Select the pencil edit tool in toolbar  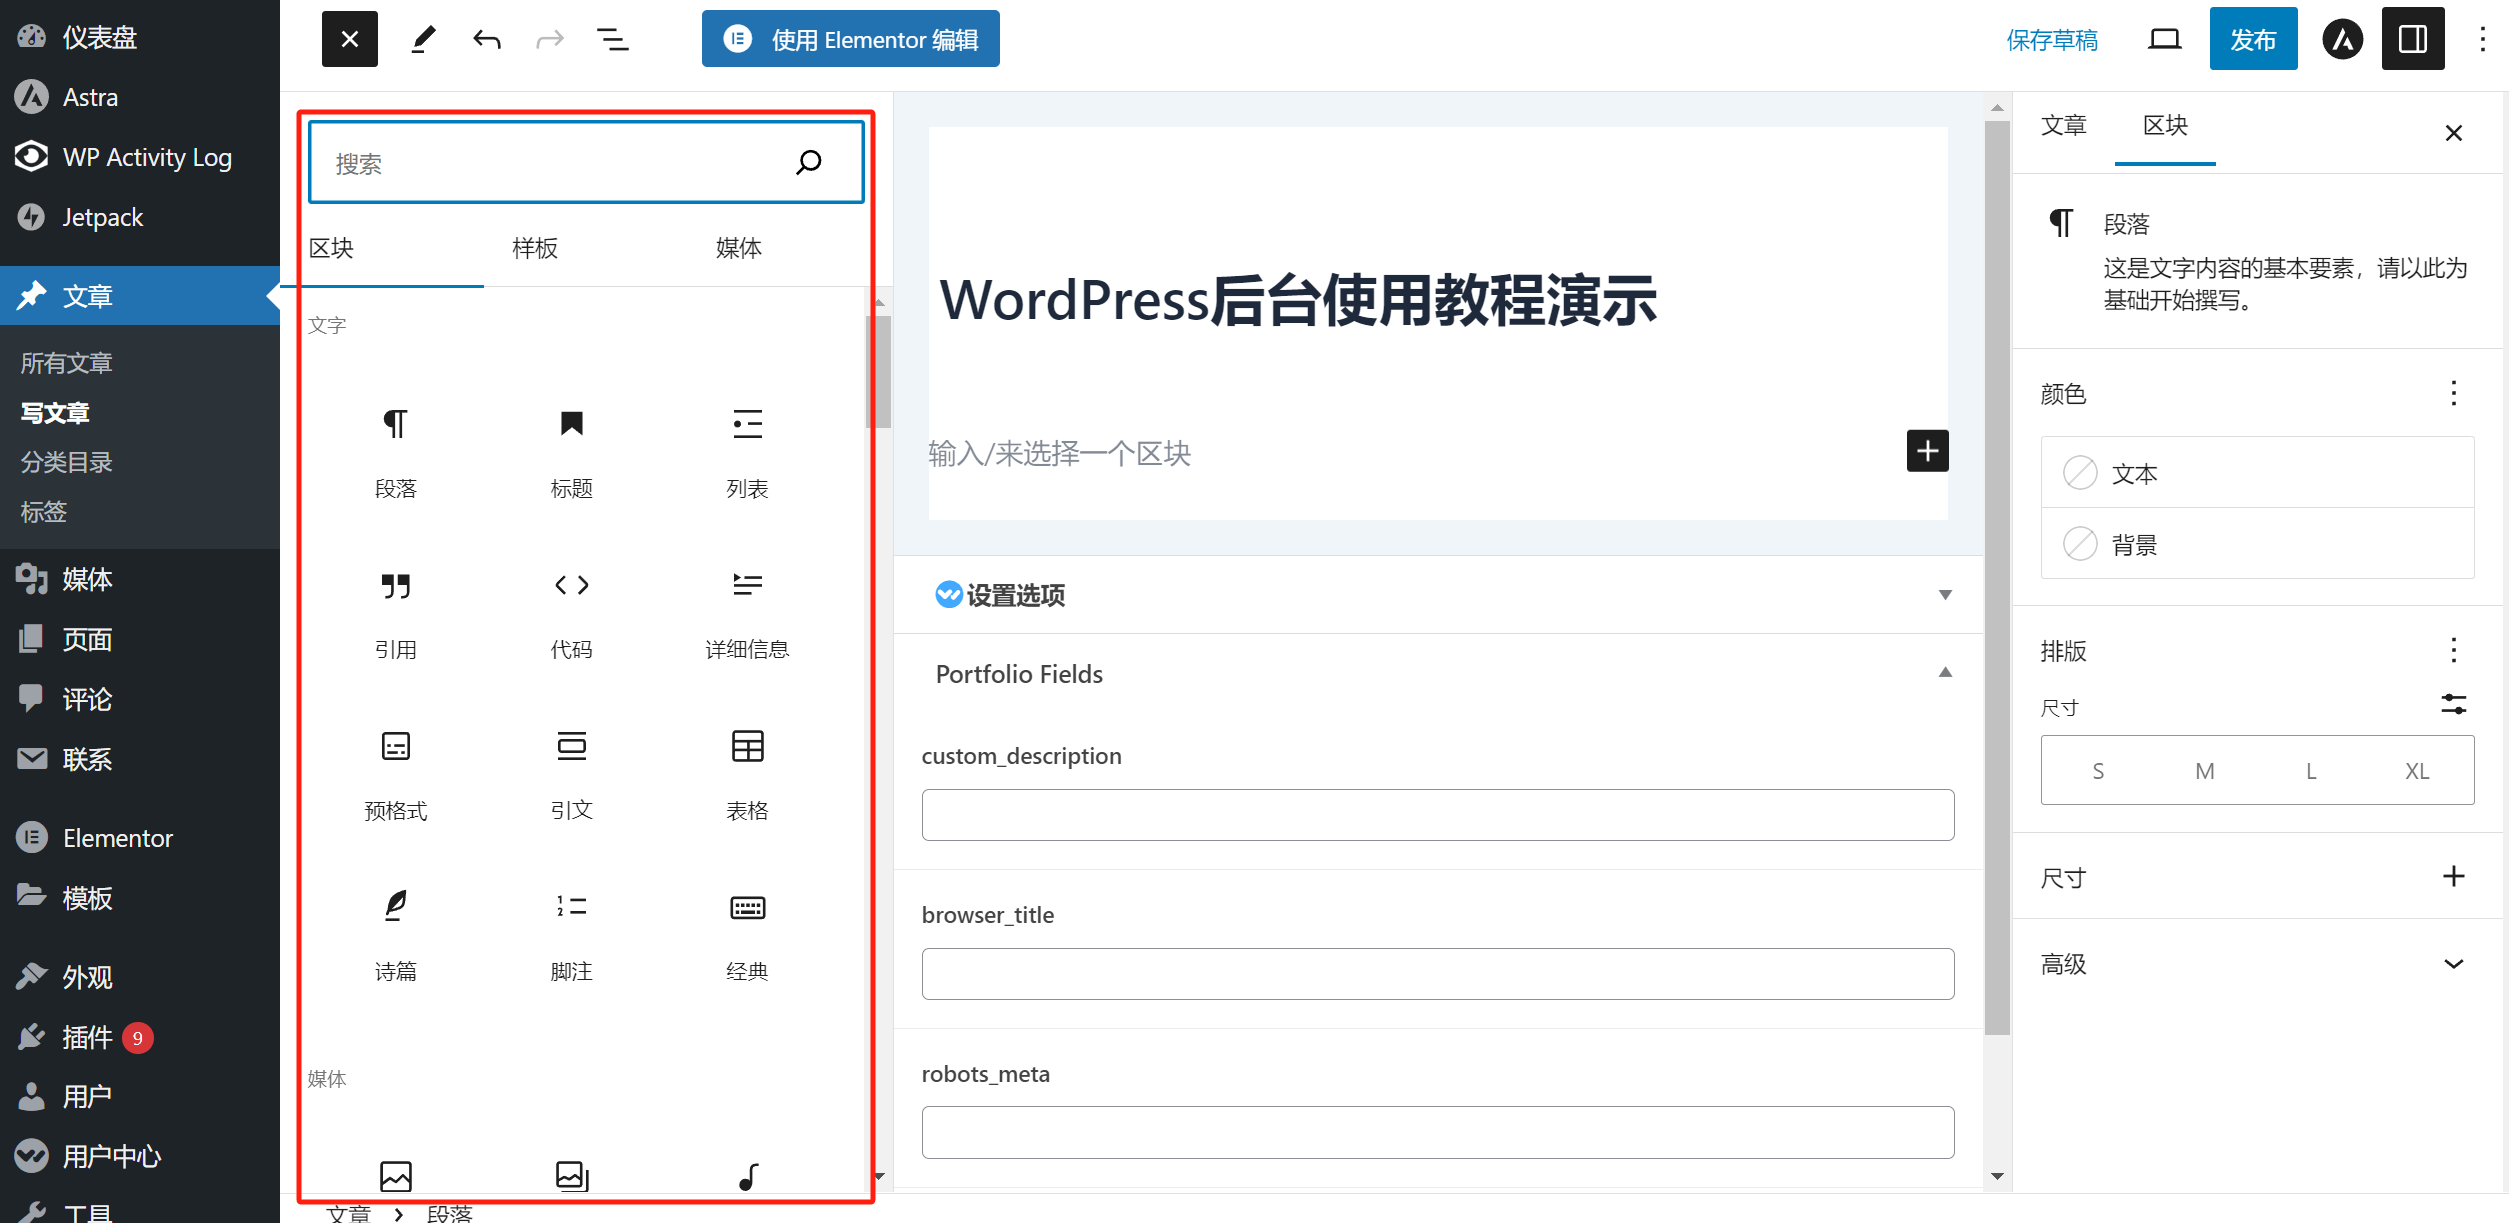(x=423, y=39)
